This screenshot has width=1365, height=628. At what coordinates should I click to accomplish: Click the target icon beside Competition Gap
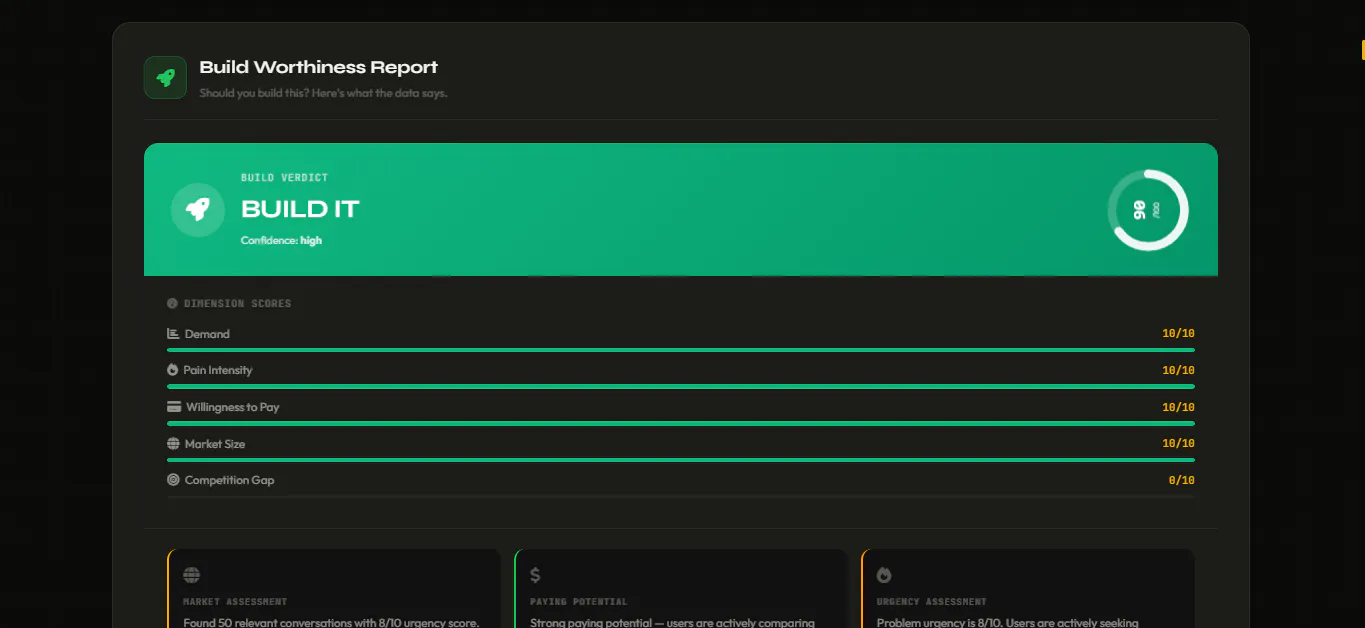(173, 480)
